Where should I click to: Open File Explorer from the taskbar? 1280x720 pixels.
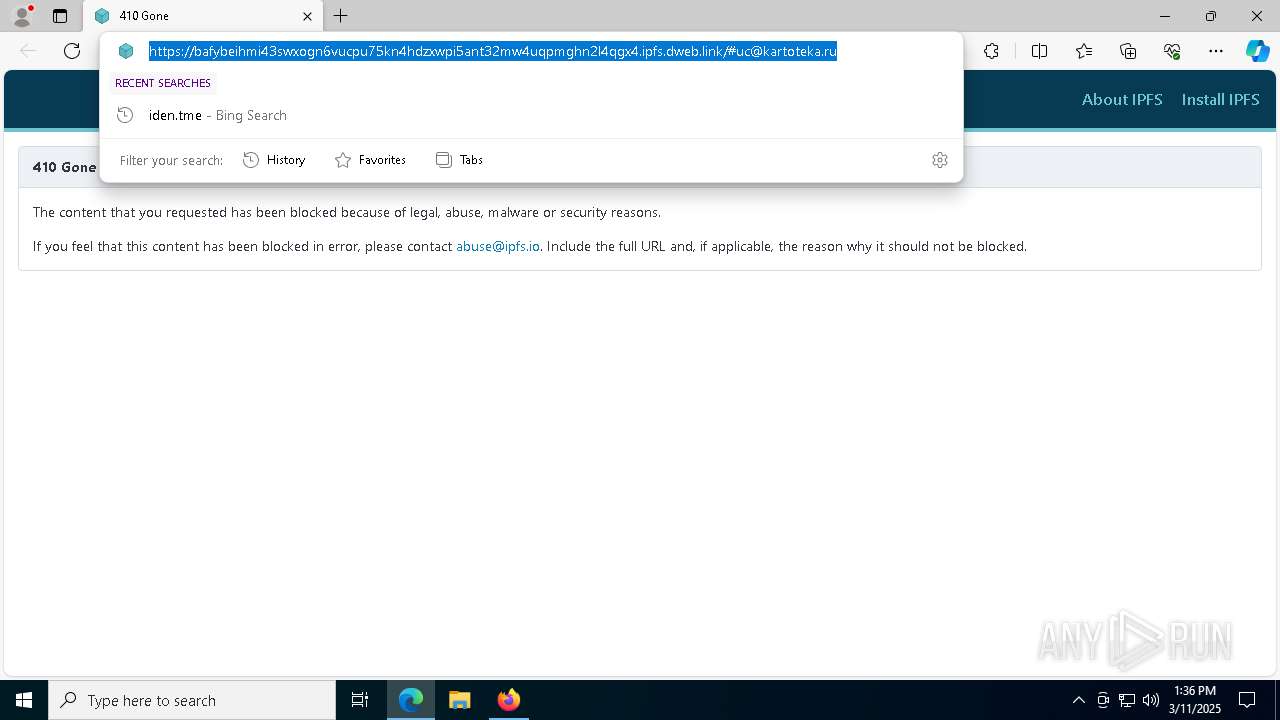[460, 700]
